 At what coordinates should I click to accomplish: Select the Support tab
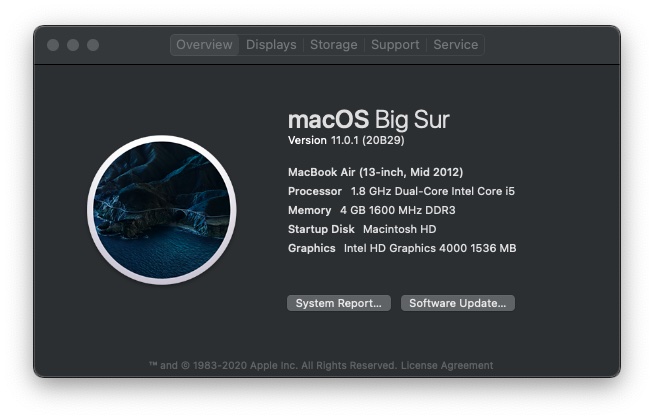pos(395,45)
